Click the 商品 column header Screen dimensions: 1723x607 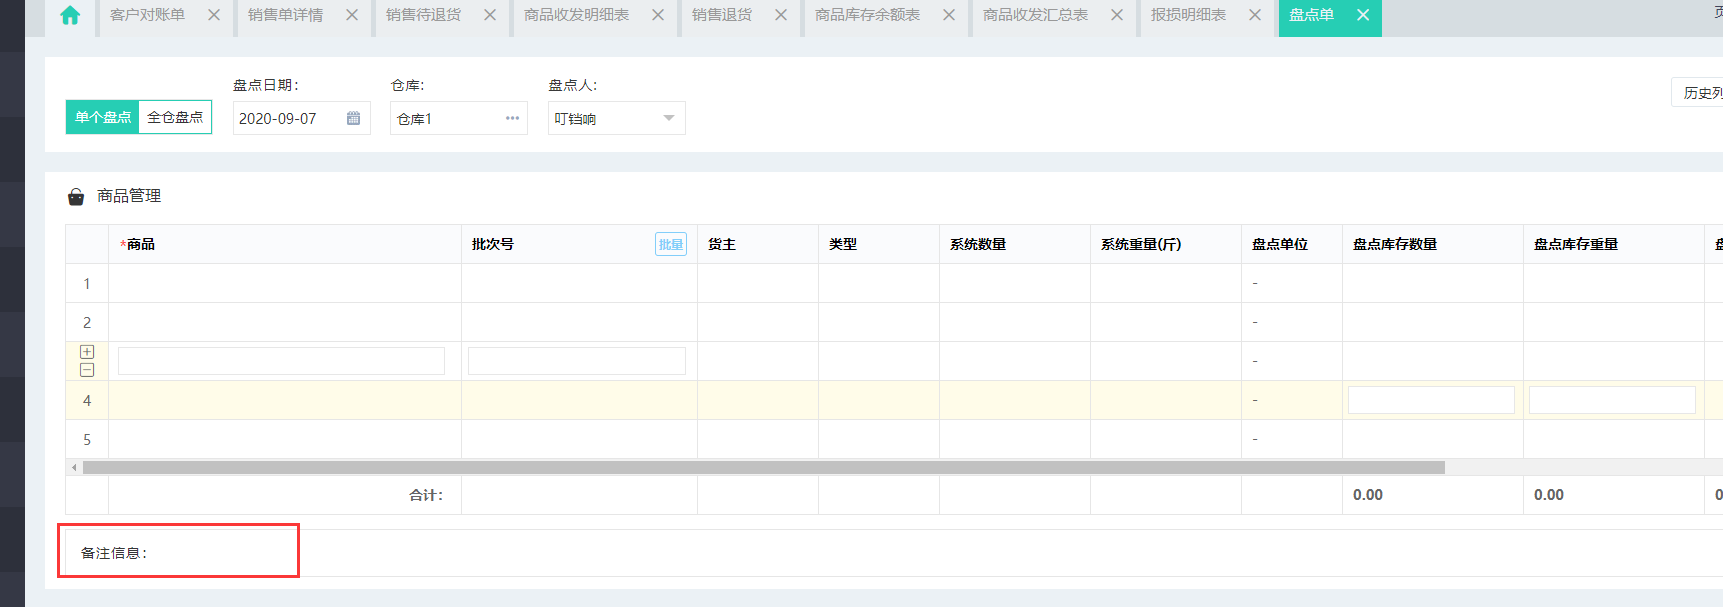click(284, 244)
